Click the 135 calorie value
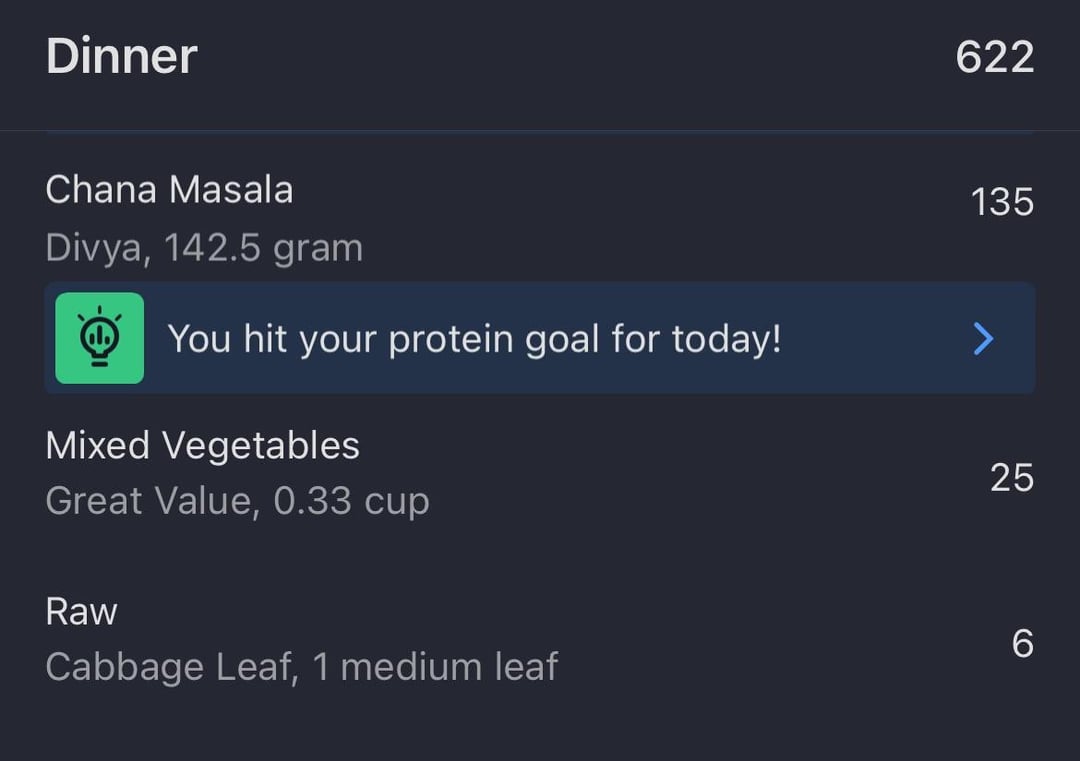This screenshot has height=761, width=1080. coord(1002,202)
